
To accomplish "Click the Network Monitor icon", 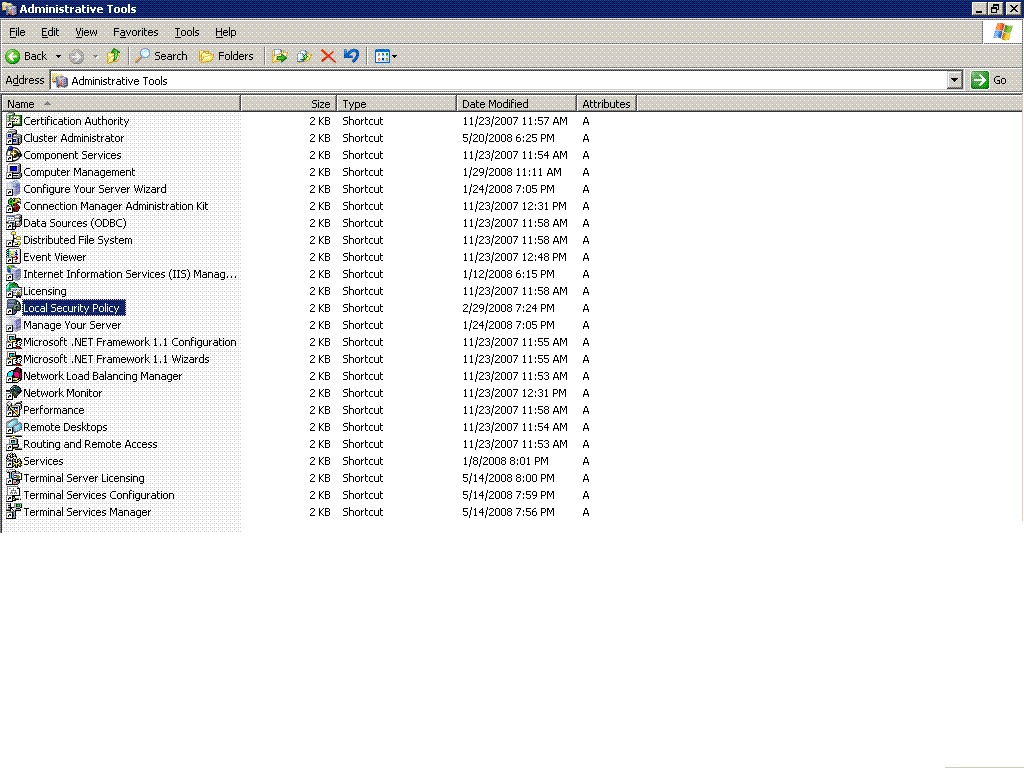I will pos(14,392).
